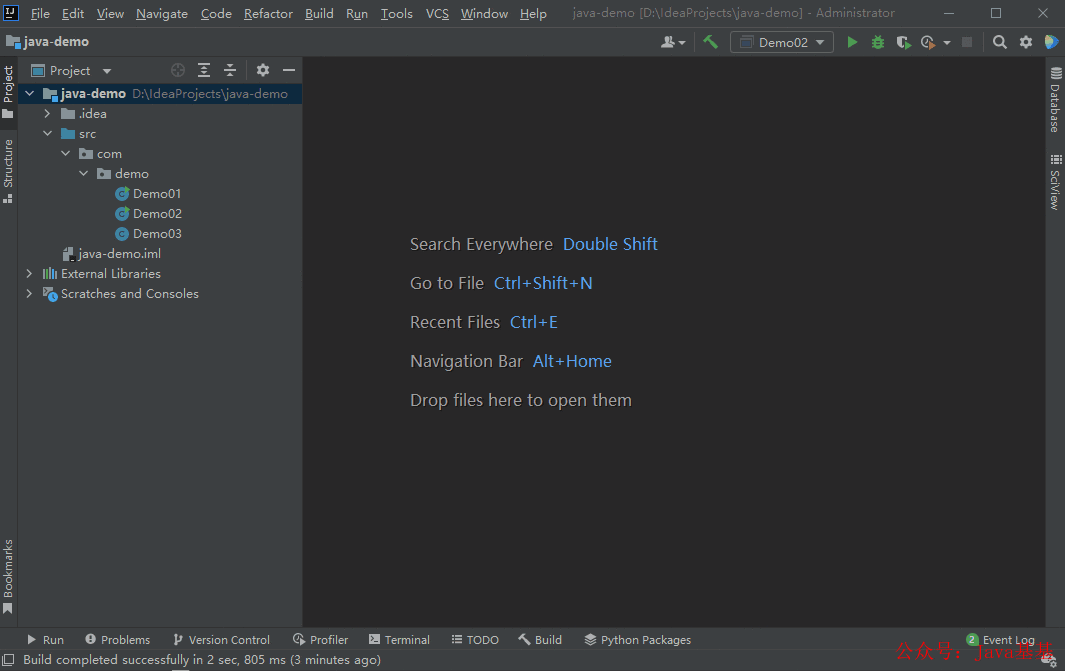Viewport: 1065px width, 671px height.
Task: Start debugging with the bug icon
Action: click(878, 42)
